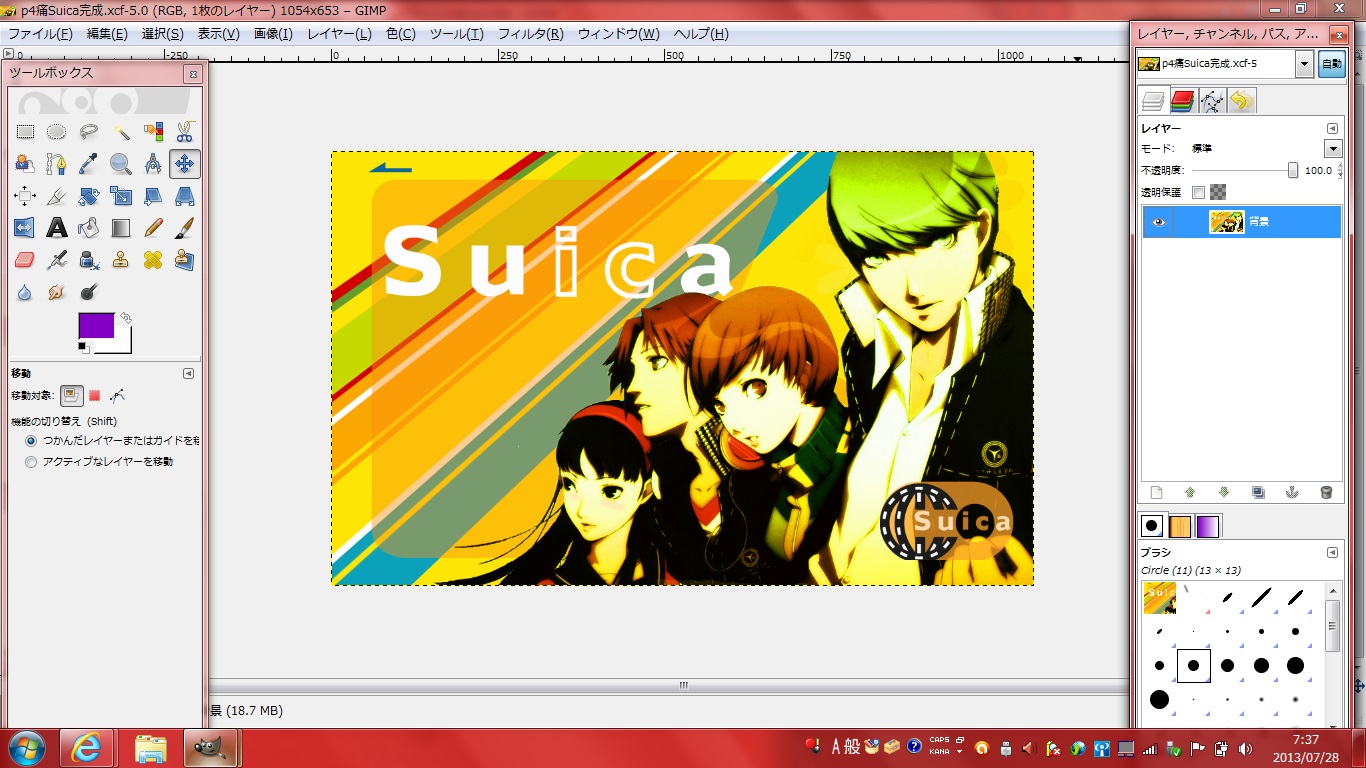The height and width of the screenshot is (768, 1366).
Task: Select the Zoom magnifier tool
Action: (x=121, y=163)
